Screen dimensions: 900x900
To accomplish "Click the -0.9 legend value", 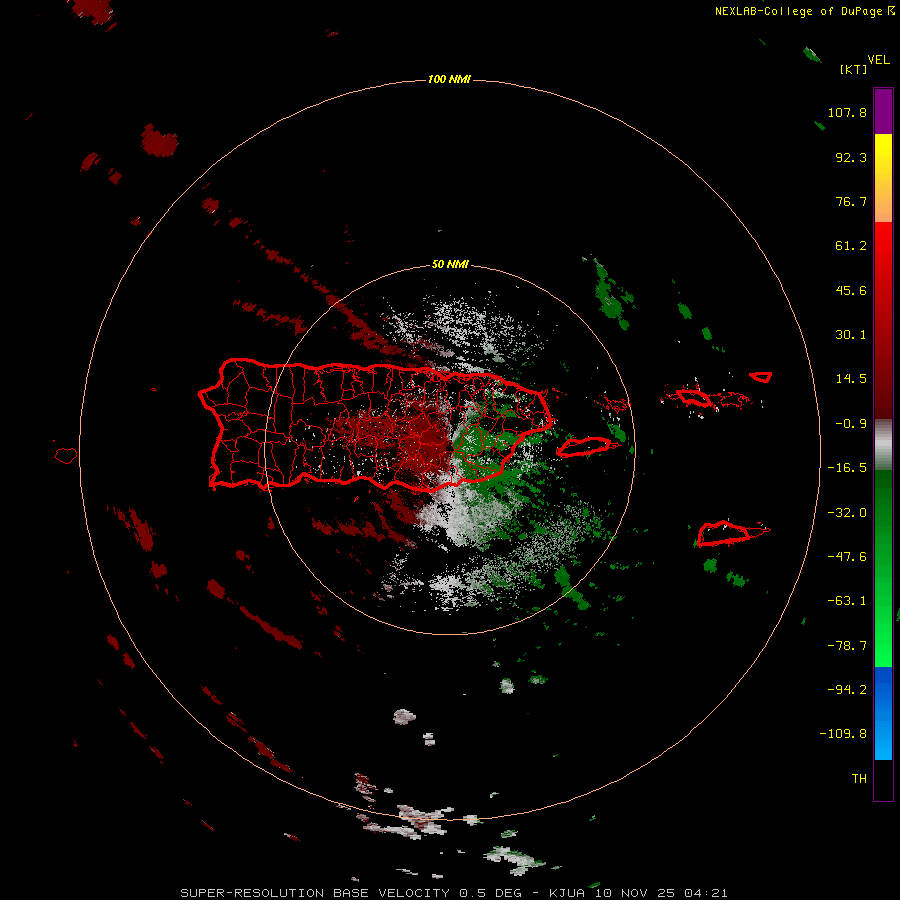I will [x=851, y=424].
